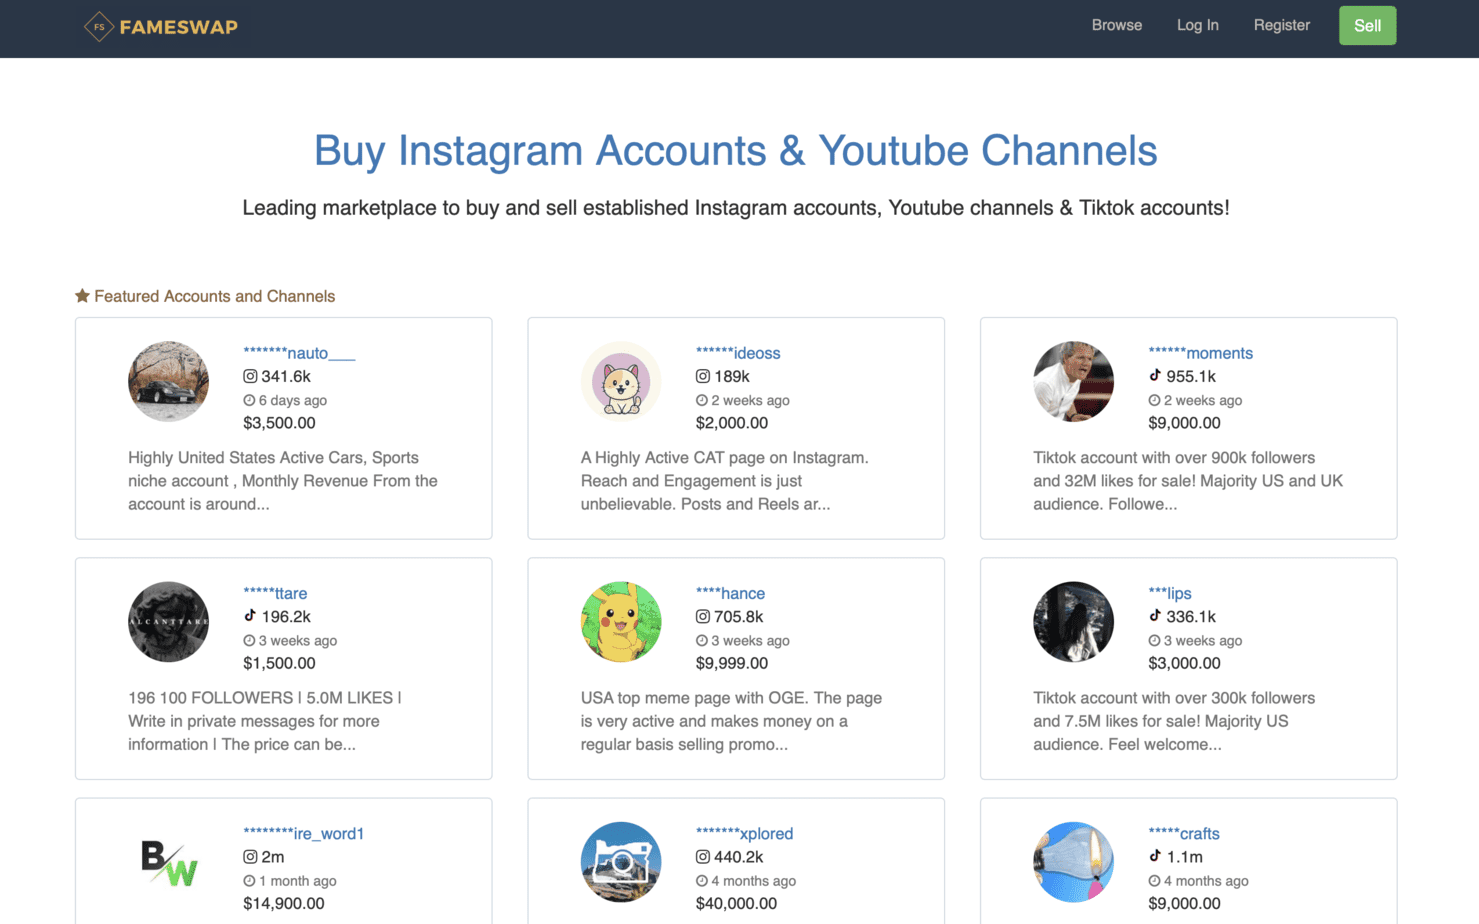View the ire_word1 account listing
Viewport: 1479px width, 924px height.
coord(303,834)
